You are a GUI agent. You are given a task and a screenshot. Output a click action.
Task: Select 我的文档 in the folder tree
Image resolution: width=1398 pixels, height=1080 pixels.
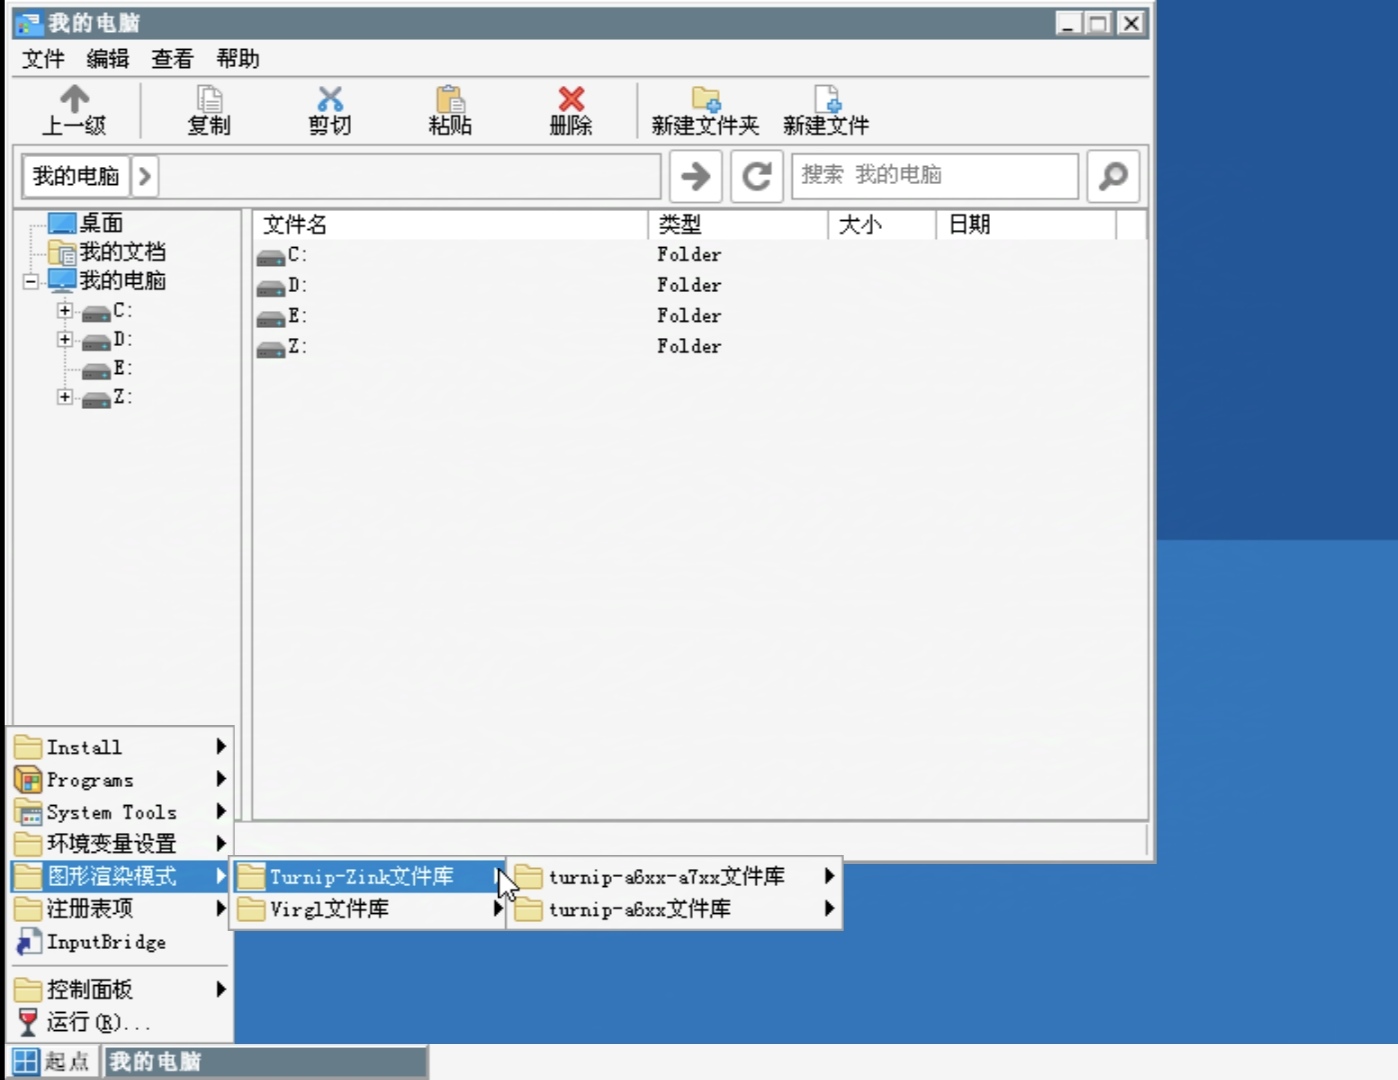pos(122,252)
